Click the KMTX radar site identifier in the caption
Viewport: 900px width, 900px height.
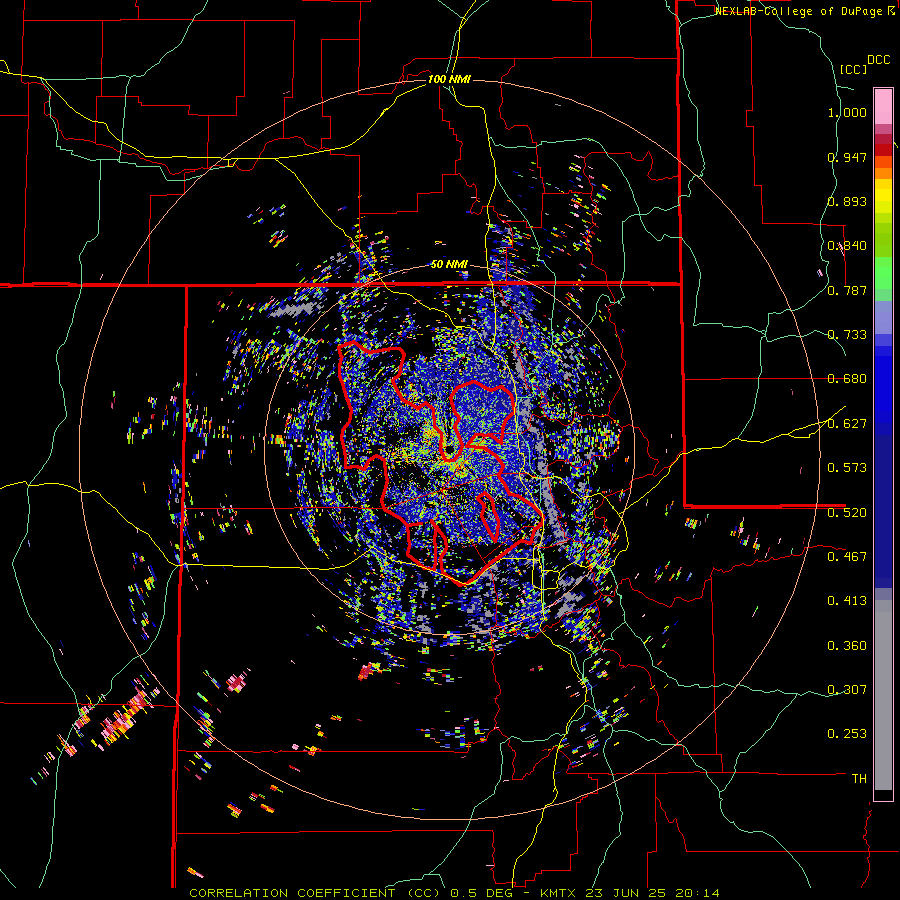click(x=560, y=893)
